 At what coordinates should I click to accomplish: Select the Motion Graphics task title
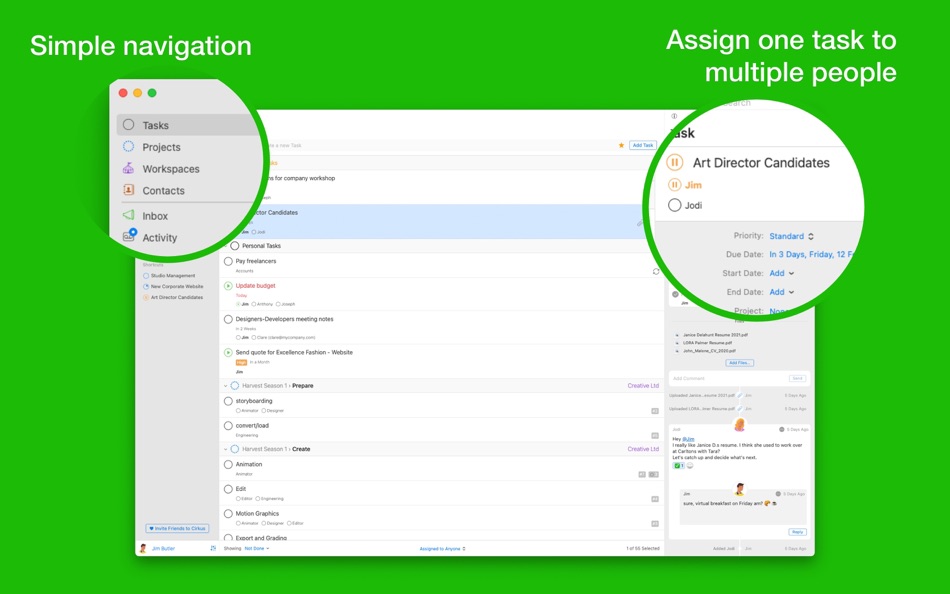257,513
